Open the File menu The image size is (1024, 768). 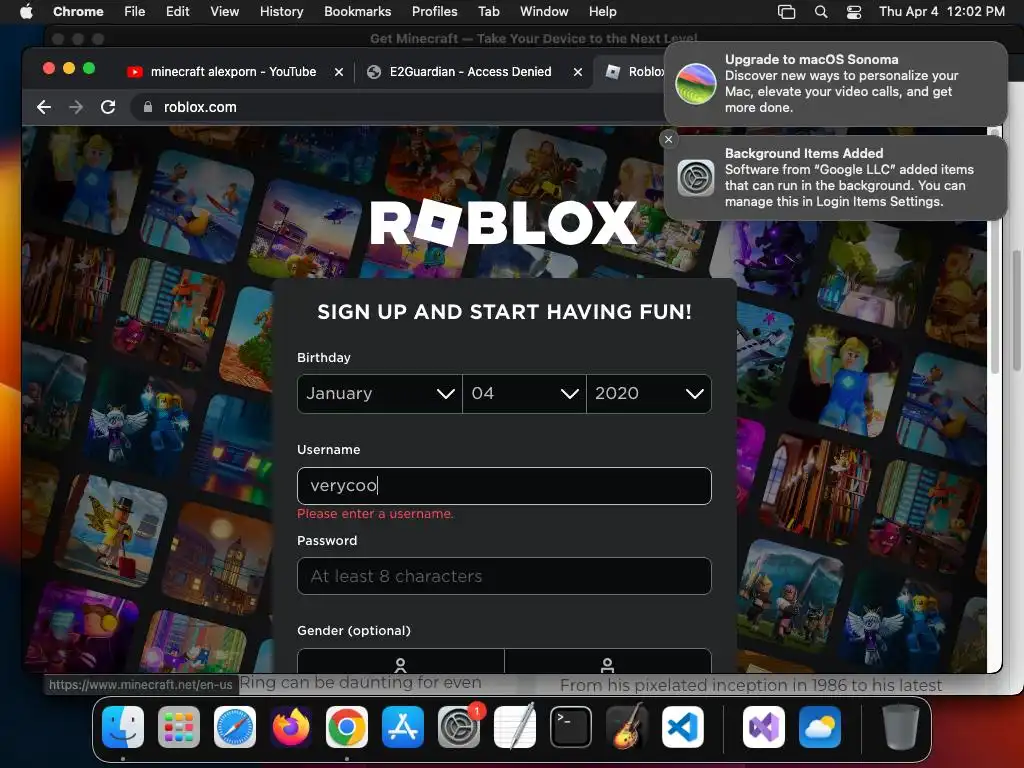[x=135, y=11]
